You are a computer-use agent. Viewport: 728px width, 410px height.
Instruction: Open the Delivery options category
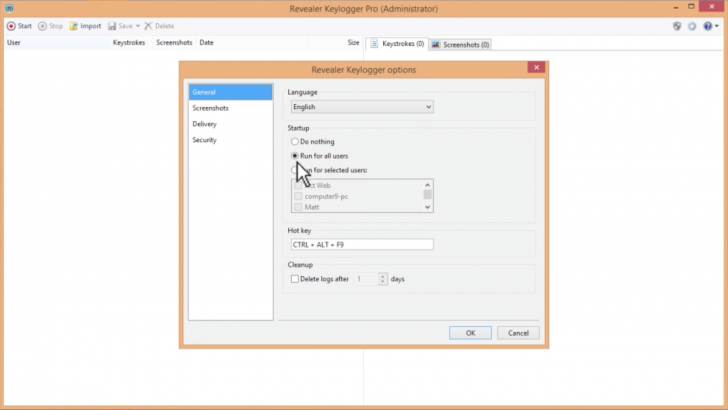230,124
